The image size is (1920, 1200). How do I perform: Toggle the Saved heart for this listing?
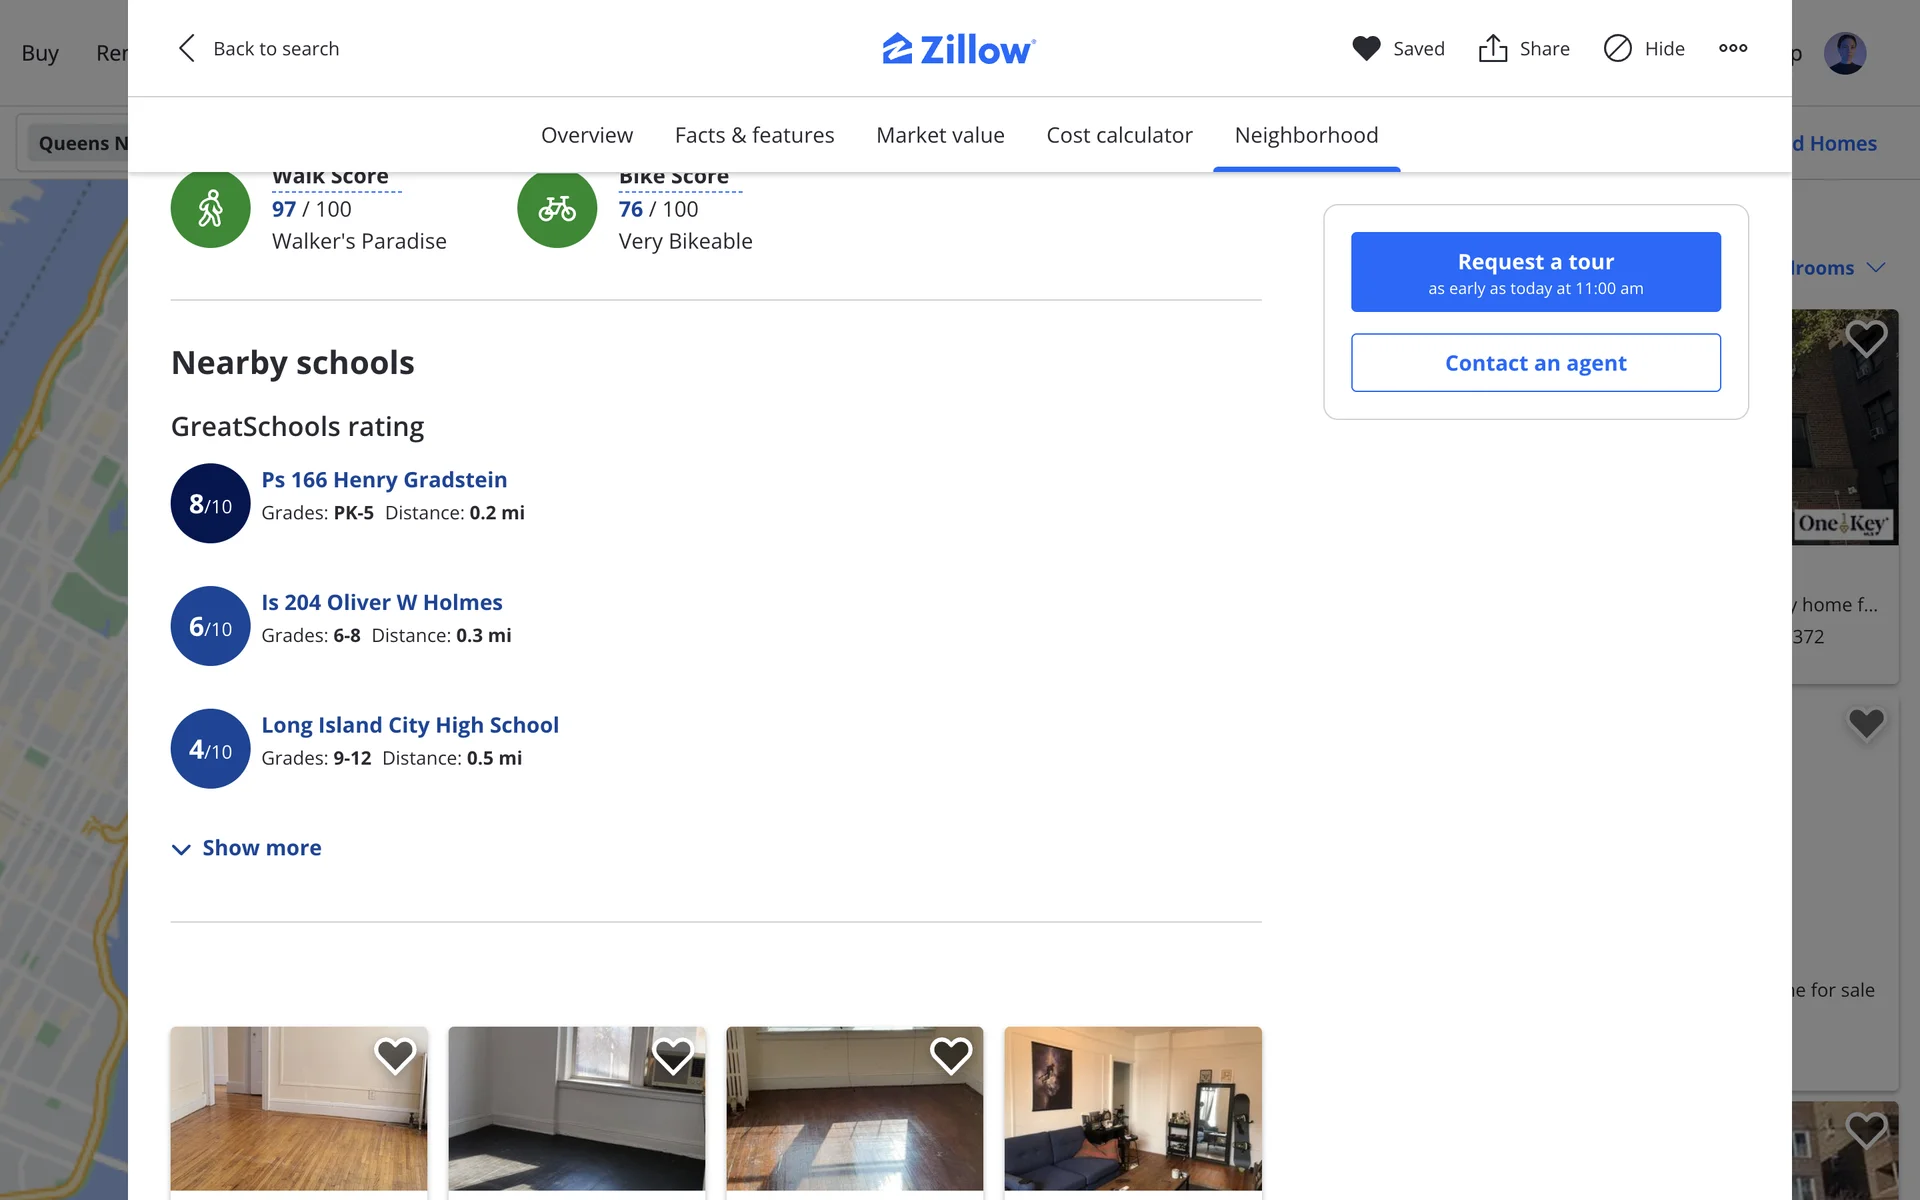1366,48
